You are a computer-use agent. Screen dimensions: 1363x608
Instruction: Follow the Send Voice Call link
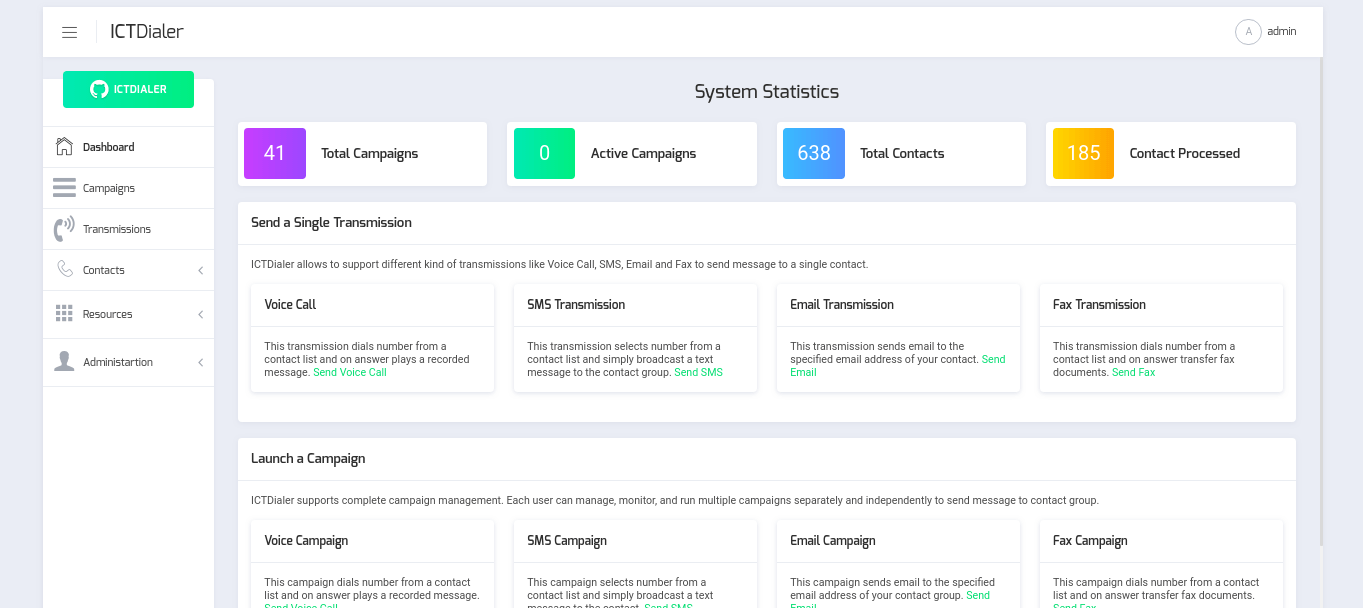point(349,372)
